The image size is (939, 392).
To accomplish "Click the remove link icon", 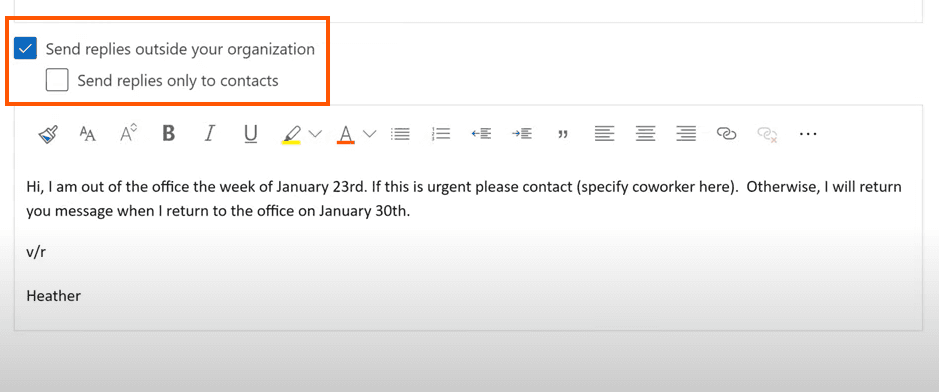I will point(767,135).
